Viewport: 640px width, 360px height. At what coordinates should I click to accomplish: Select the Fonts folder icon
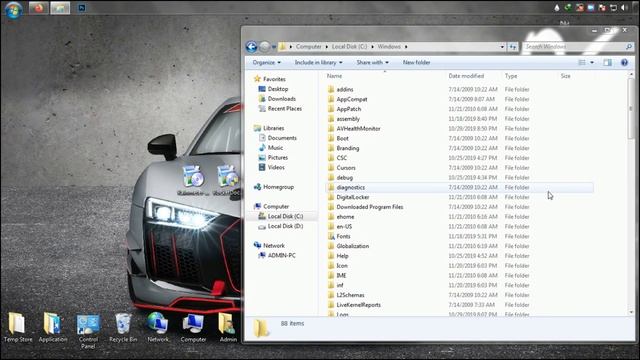pyautogui.click(x=331, y=236)
